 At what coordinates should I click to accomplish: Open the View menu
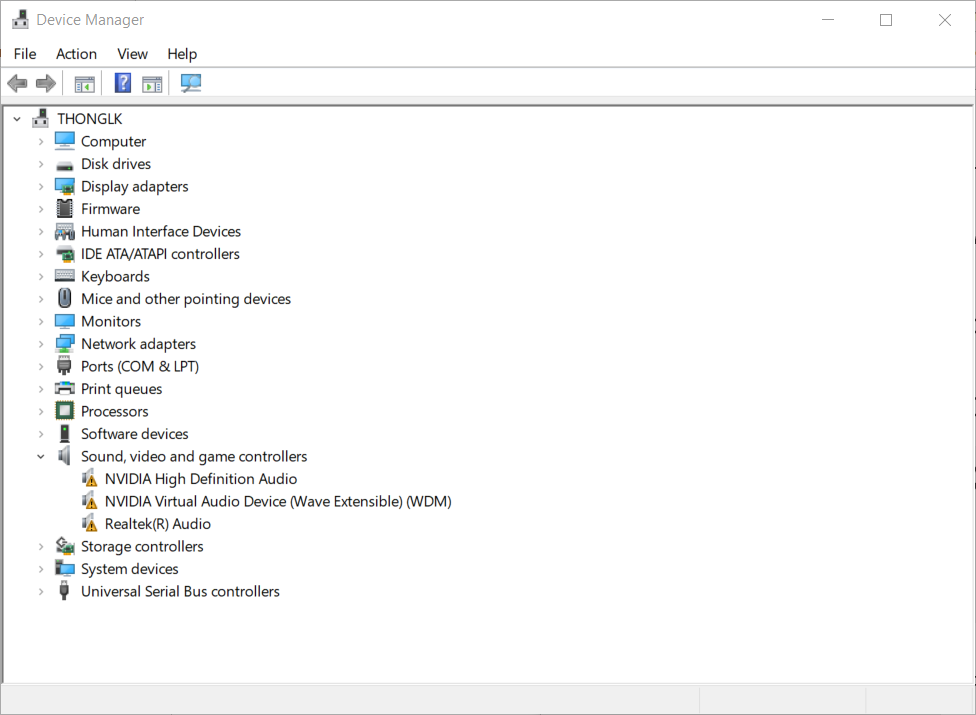tap(133, 54)
